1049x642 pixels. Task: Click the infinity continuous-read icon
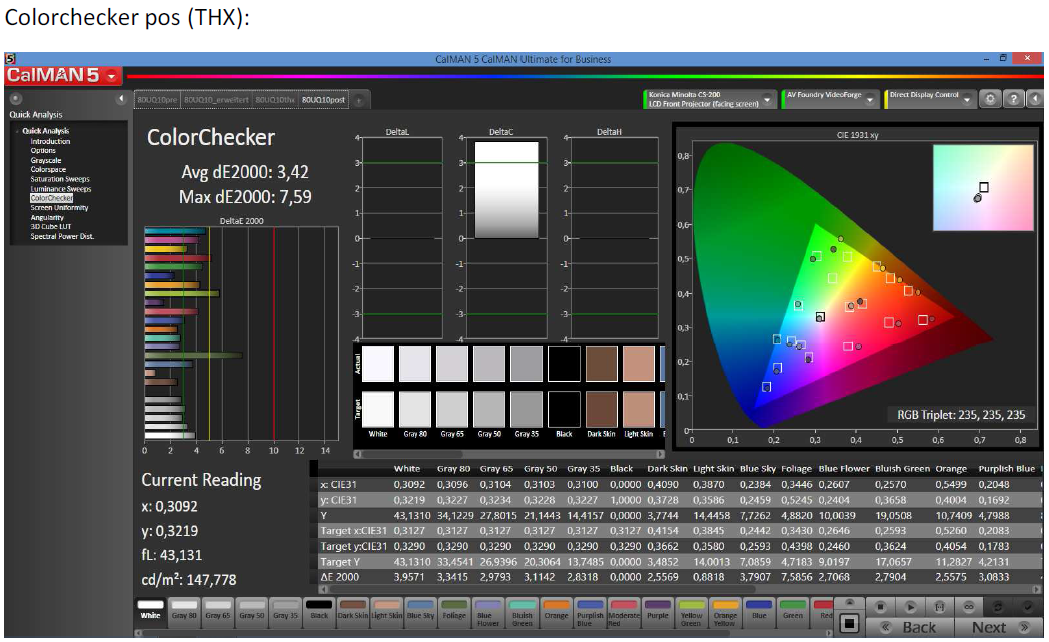(969, 607)
